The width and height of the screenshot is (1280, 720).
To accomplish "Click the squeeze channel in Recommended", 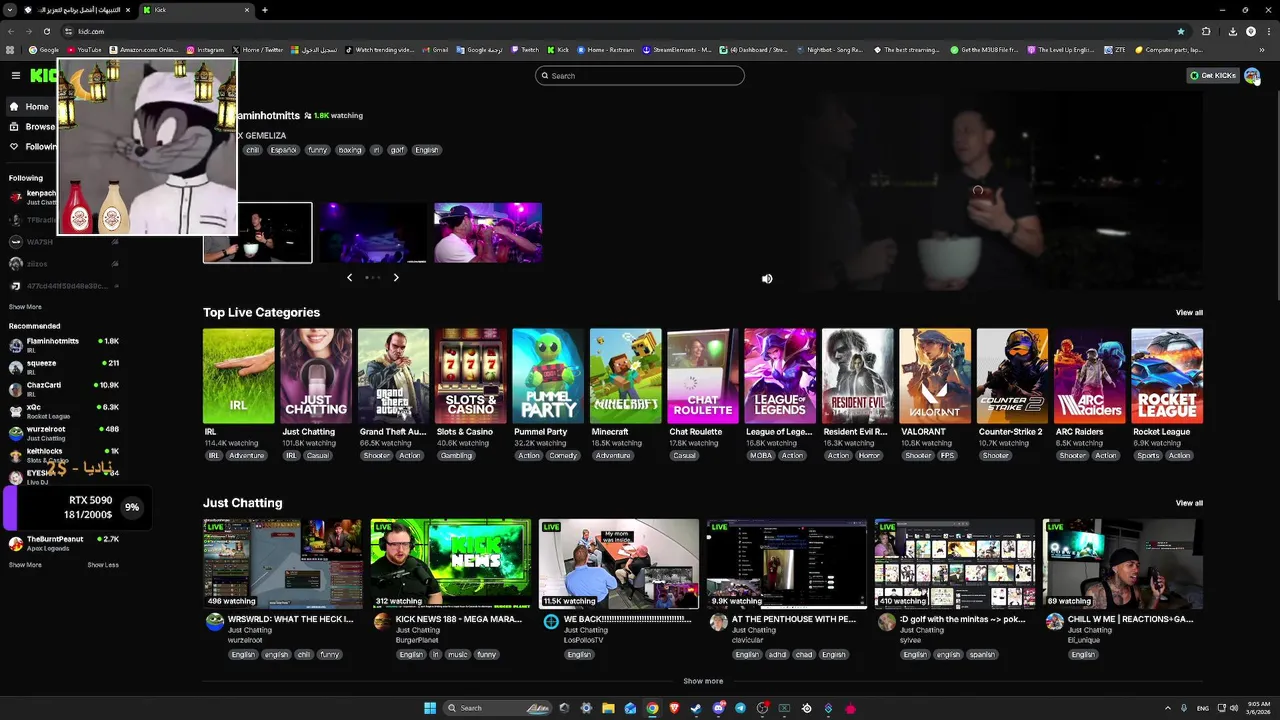I will point(64,367).
